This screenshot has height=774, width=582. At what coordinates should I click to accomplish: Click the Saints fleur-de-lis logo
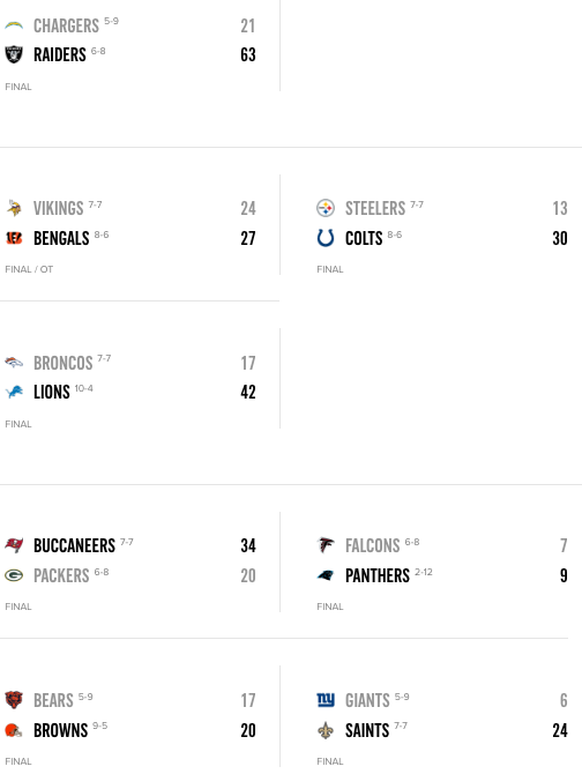click(325, 730)
